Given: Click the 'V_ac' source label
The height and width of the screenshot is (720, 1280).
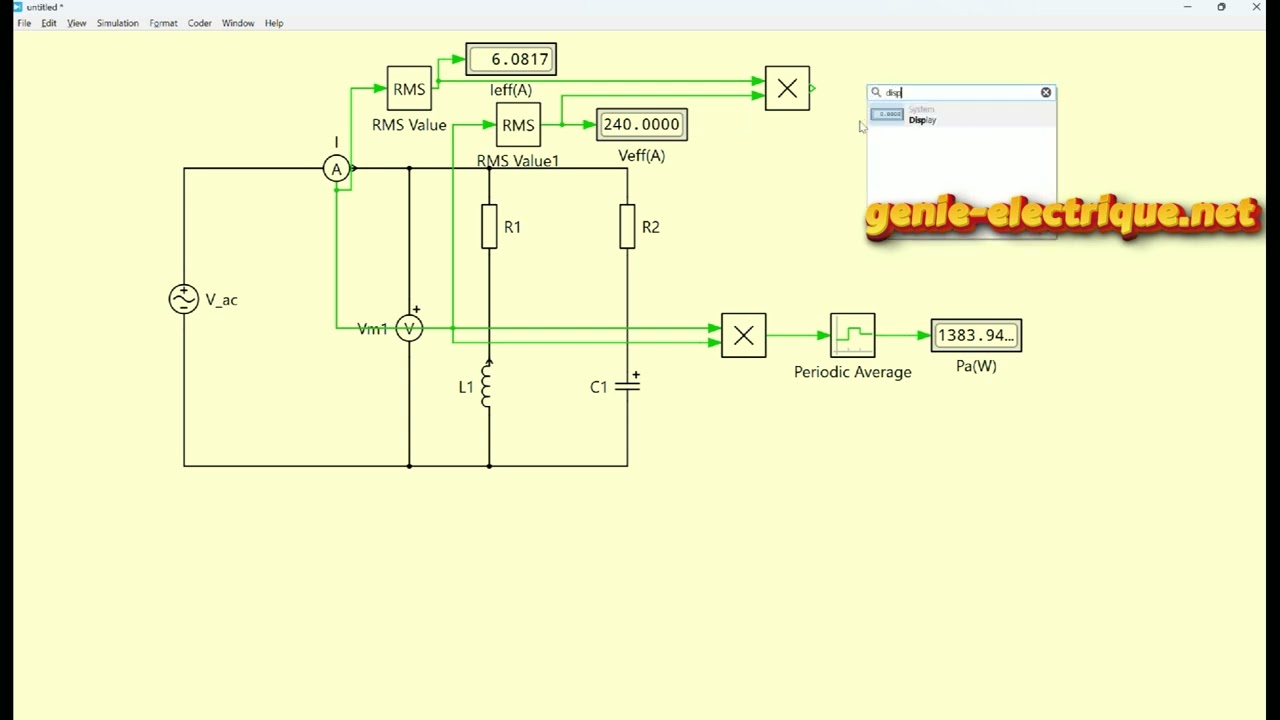Looking at the screenshot, I should [222, 300].
